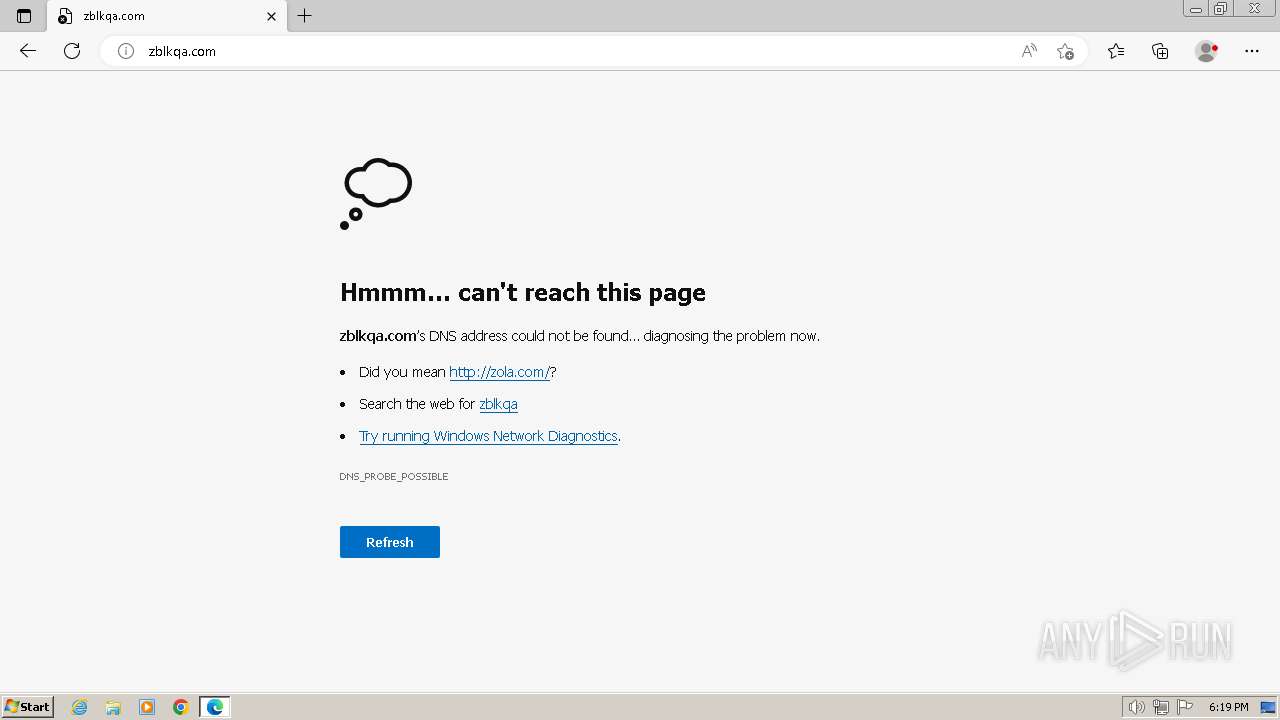This screenshot has width=1280, height=720.
Task: Select the "Hmmm... can't reach this page" heading
Action: [x=523, y=292]
